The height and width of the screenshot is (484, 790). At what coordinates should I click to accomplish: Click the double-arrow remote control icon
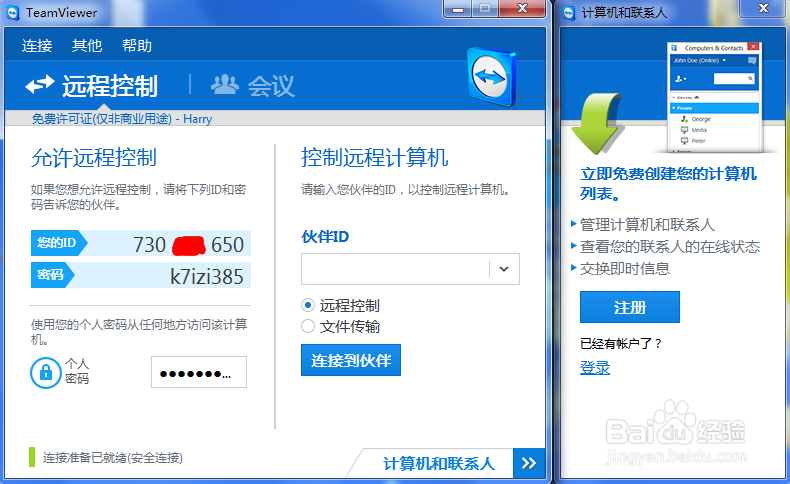coord(40,84)
